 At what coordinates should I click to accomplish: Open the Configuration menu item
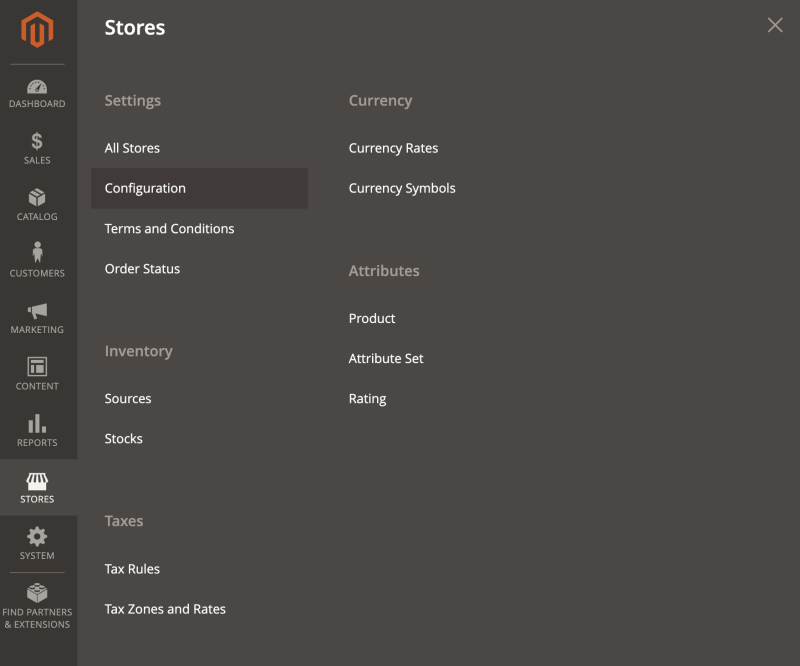click(145, 188)
